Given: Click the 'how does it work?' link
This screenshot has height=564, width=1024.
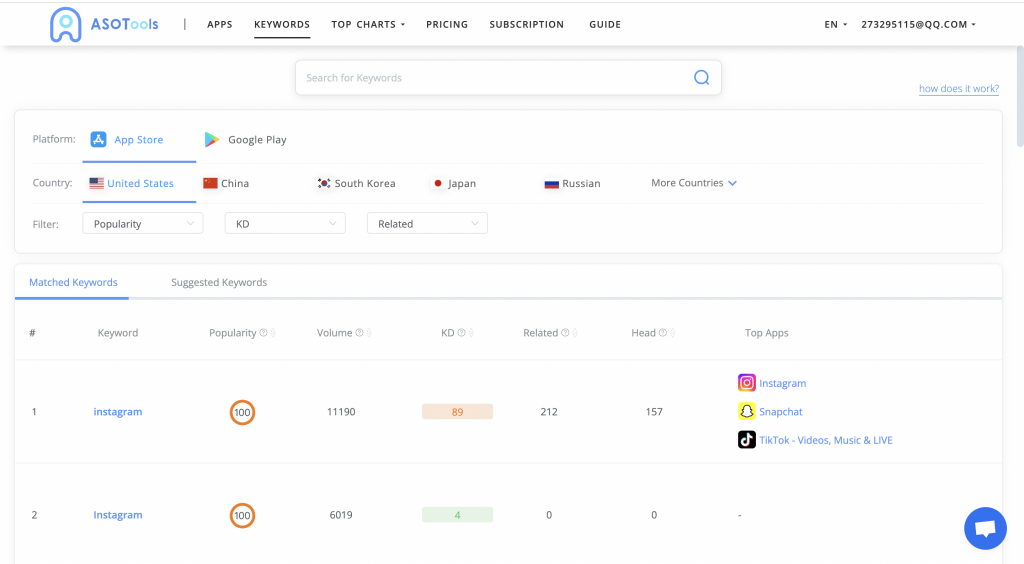Looking at the screenshot, I should pos(959,88).
